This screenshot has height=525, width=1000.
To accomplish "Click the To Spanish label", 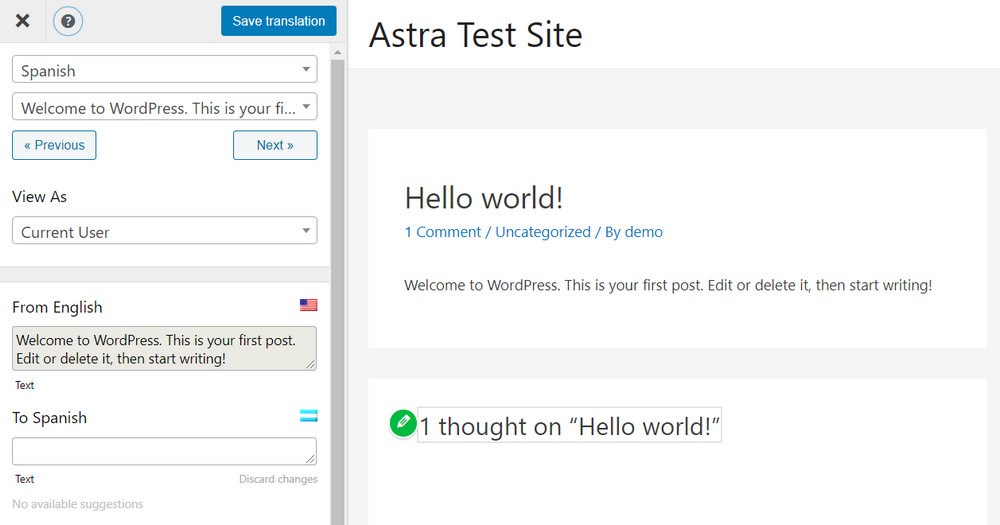I will tap(50, 418).
